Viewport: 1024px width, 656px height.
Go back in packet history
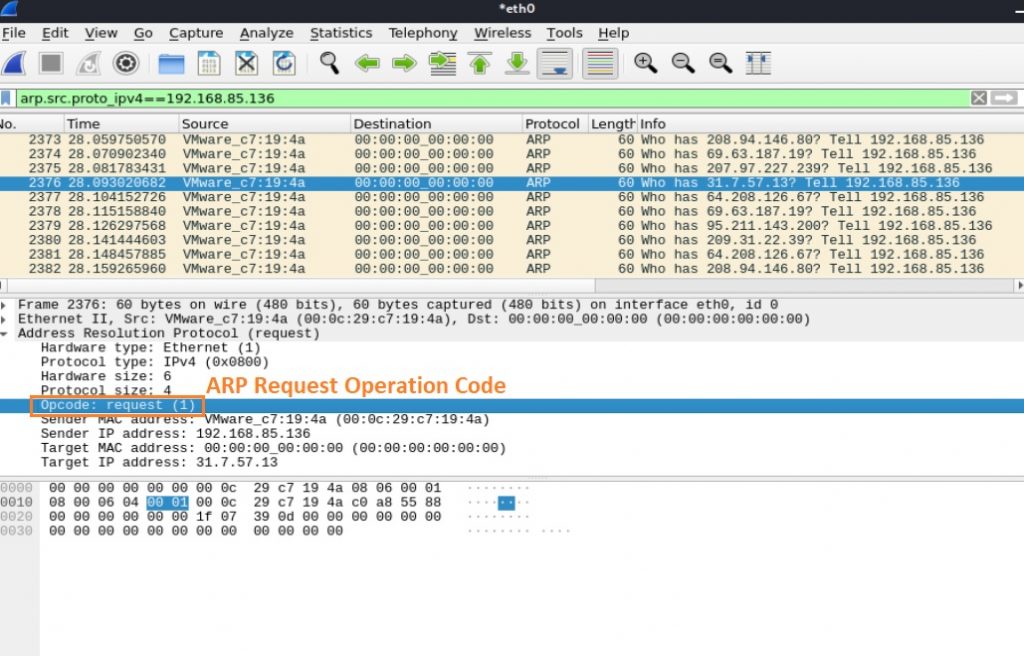[x=367, y=63]
